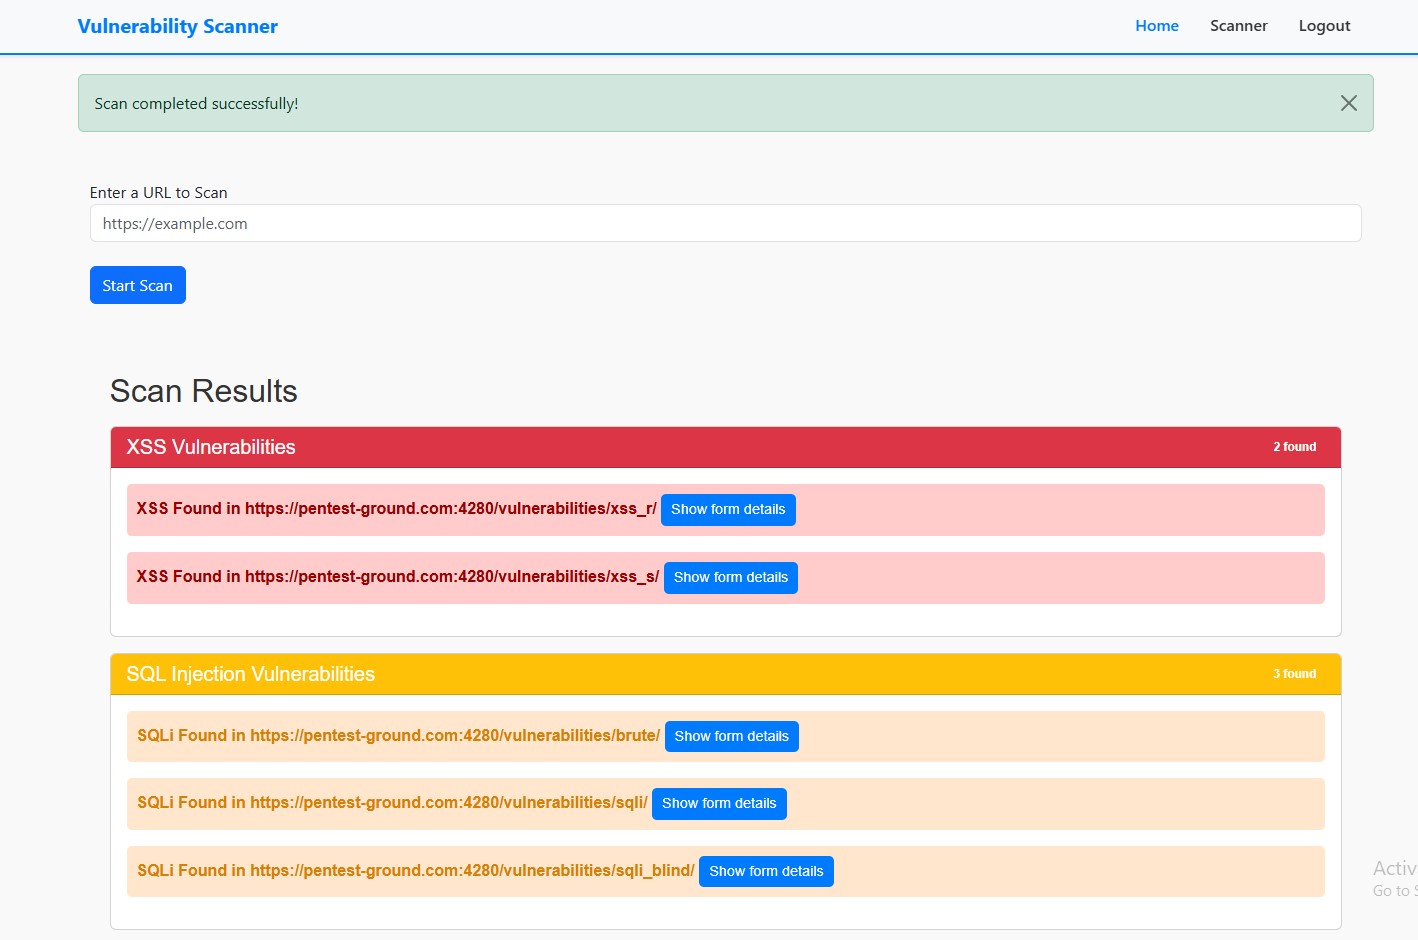
Task: Show form details for sqli/ finding
Action: (x=719, y=804)
